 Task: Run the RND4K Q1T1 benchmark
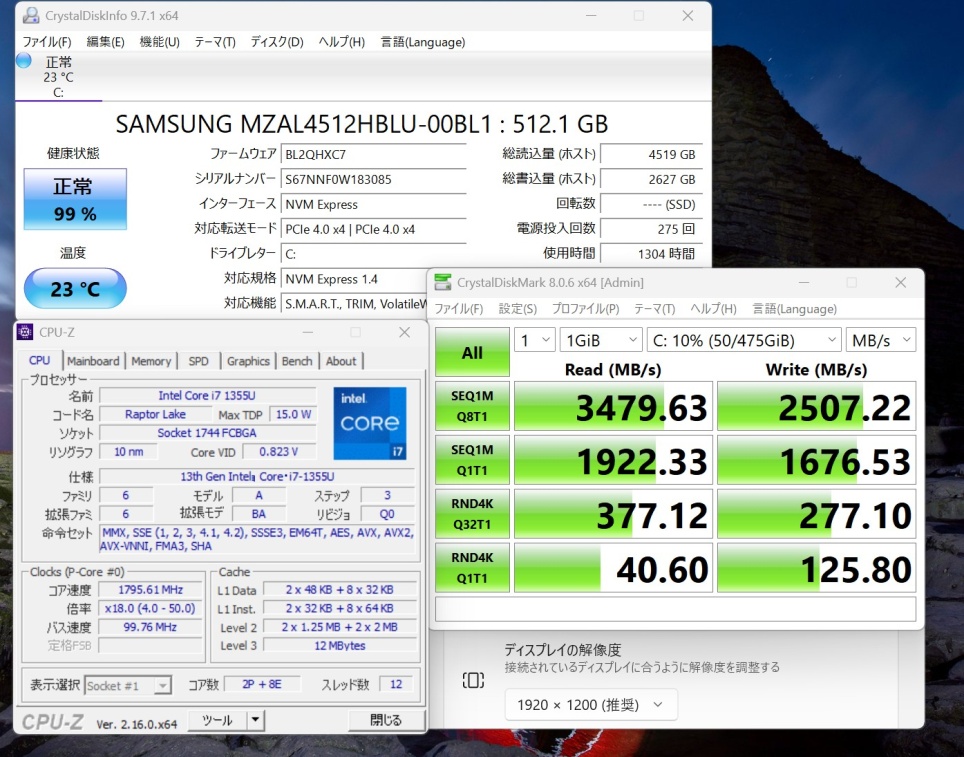[472, 568]
